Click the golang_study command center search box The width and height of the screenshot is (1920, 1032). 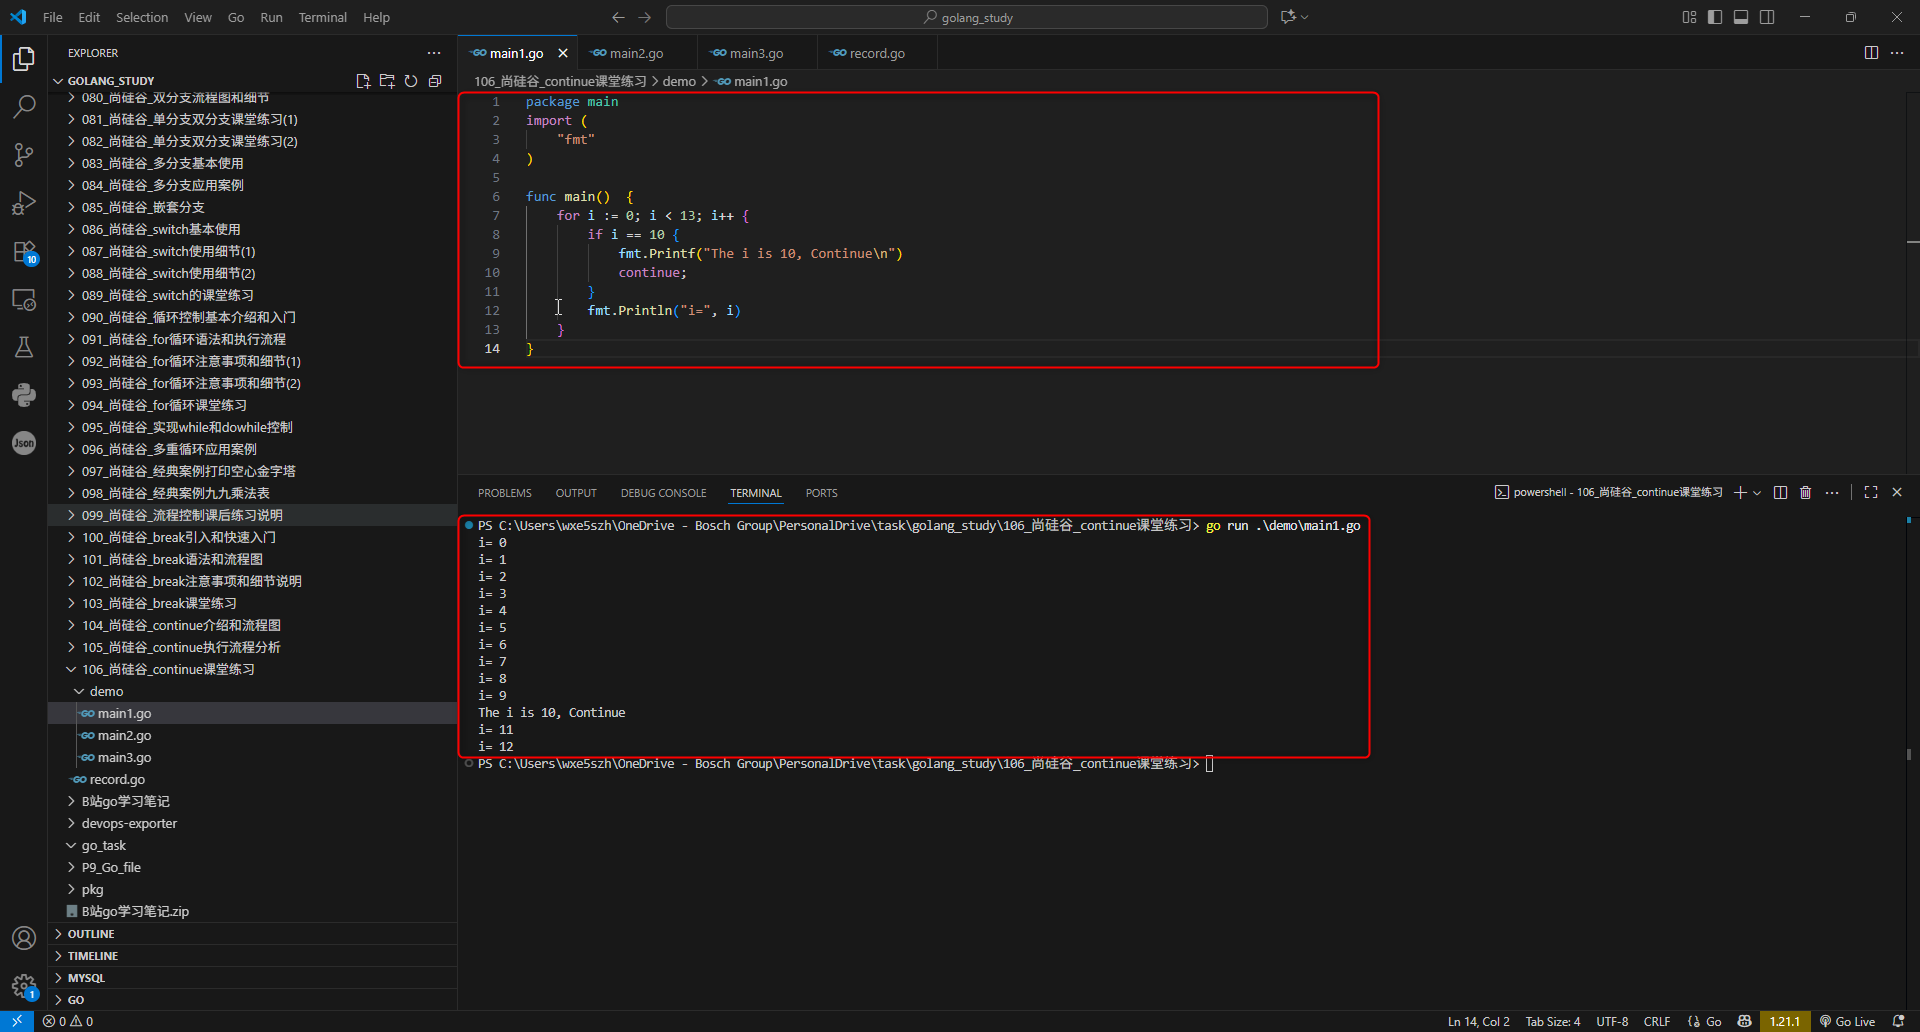coord(967,17)
